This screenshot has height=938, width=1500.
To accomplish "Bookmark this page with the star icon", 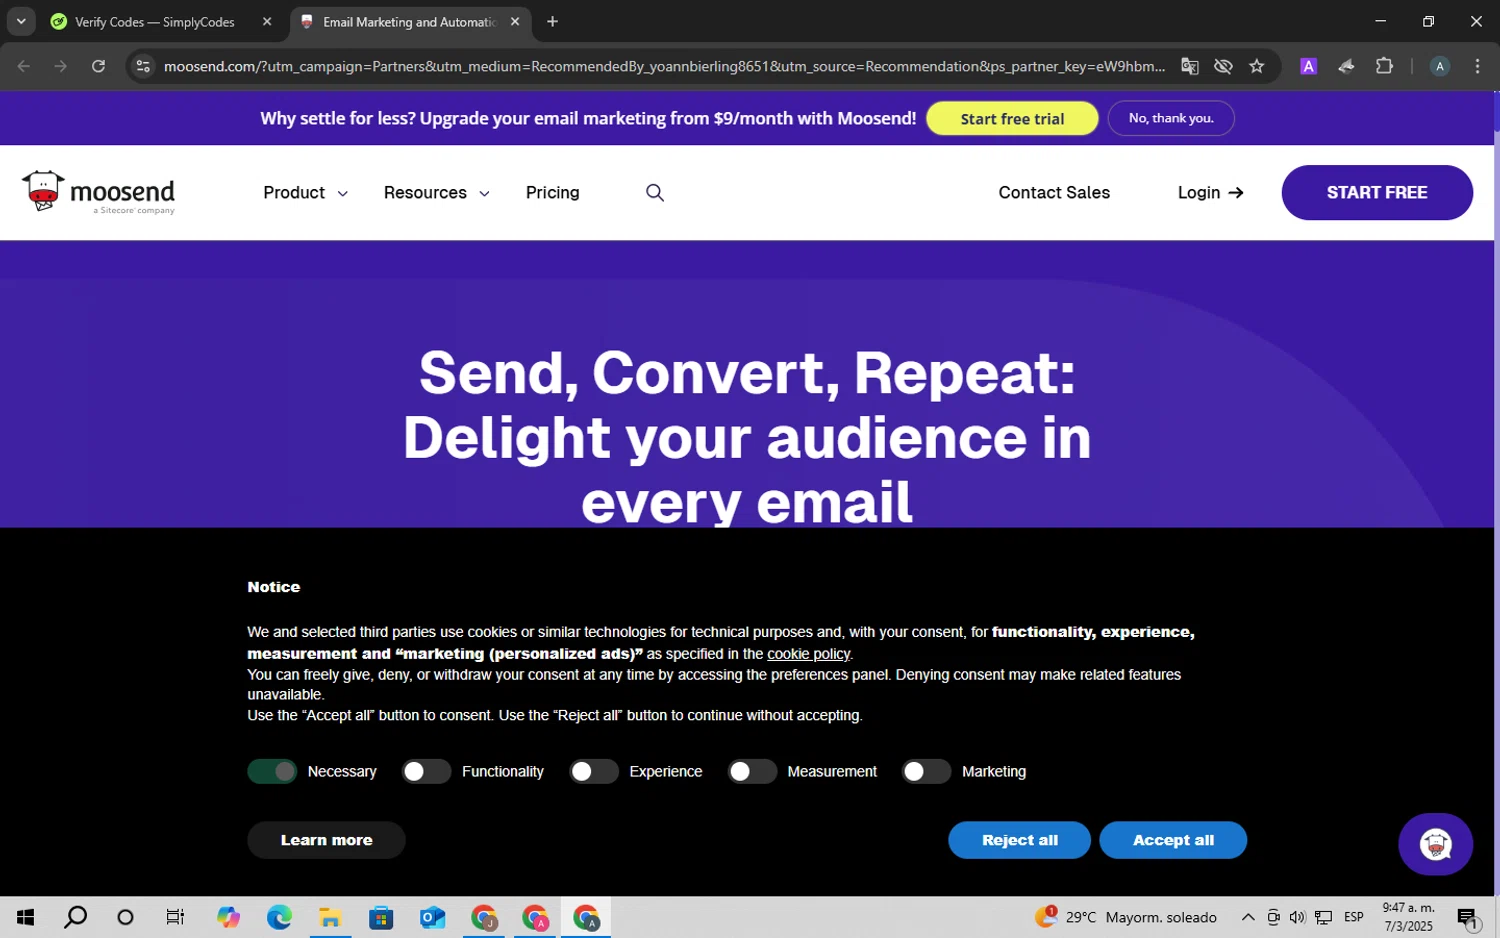I will point(1257,66).
